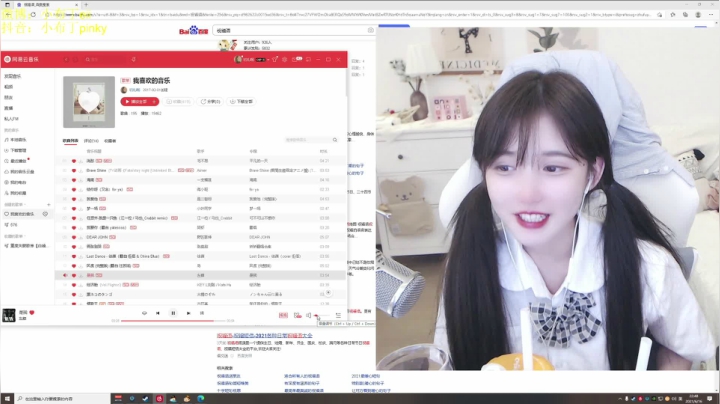Image resolution: width=720 pixels, height=404 pixels.
Task: Switch to the comments tab
Action: click(91, 140)
